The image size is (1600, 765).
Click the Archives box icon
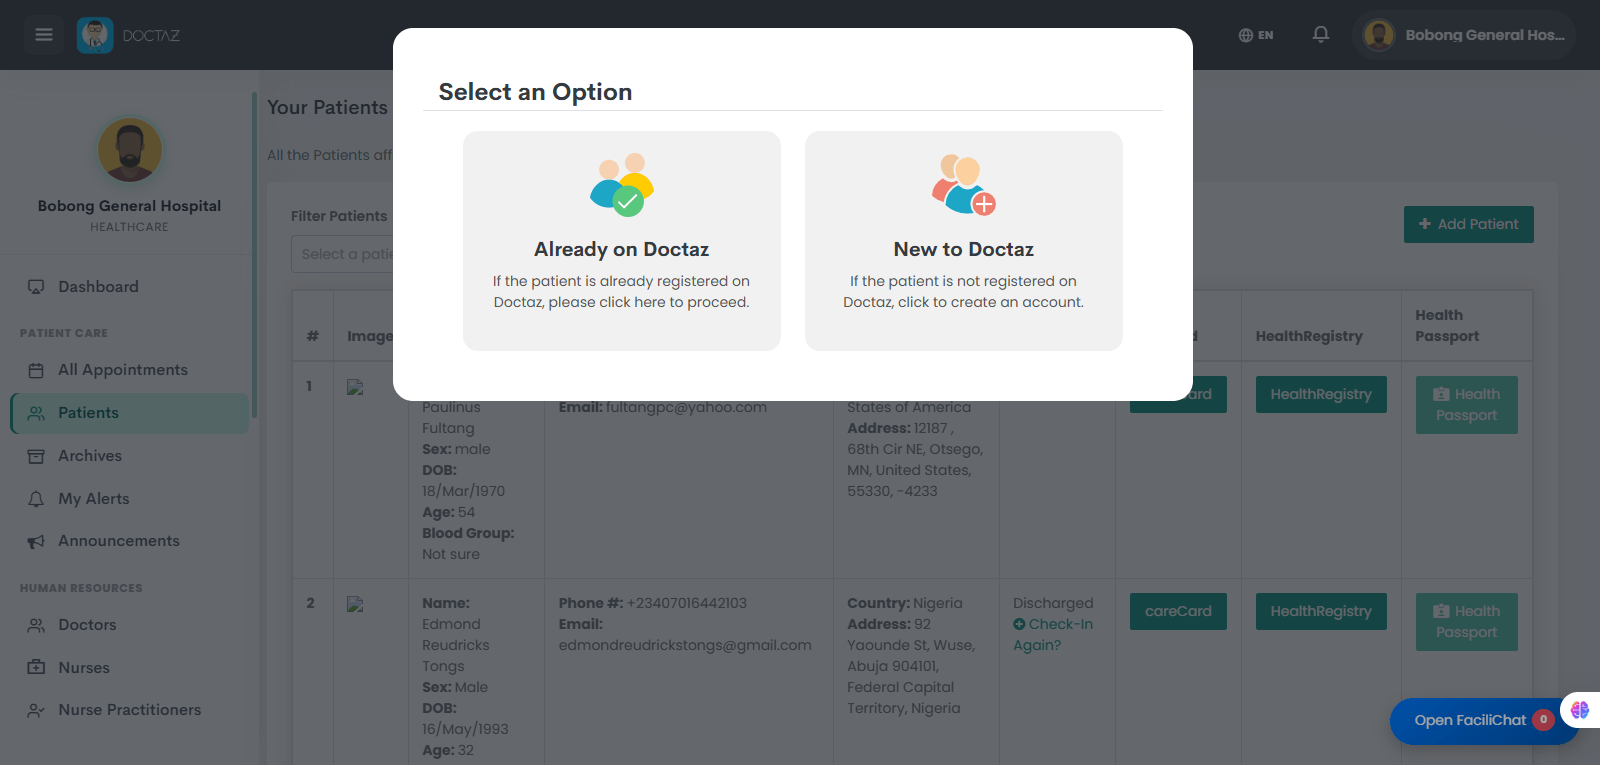[x=36, y=456]
